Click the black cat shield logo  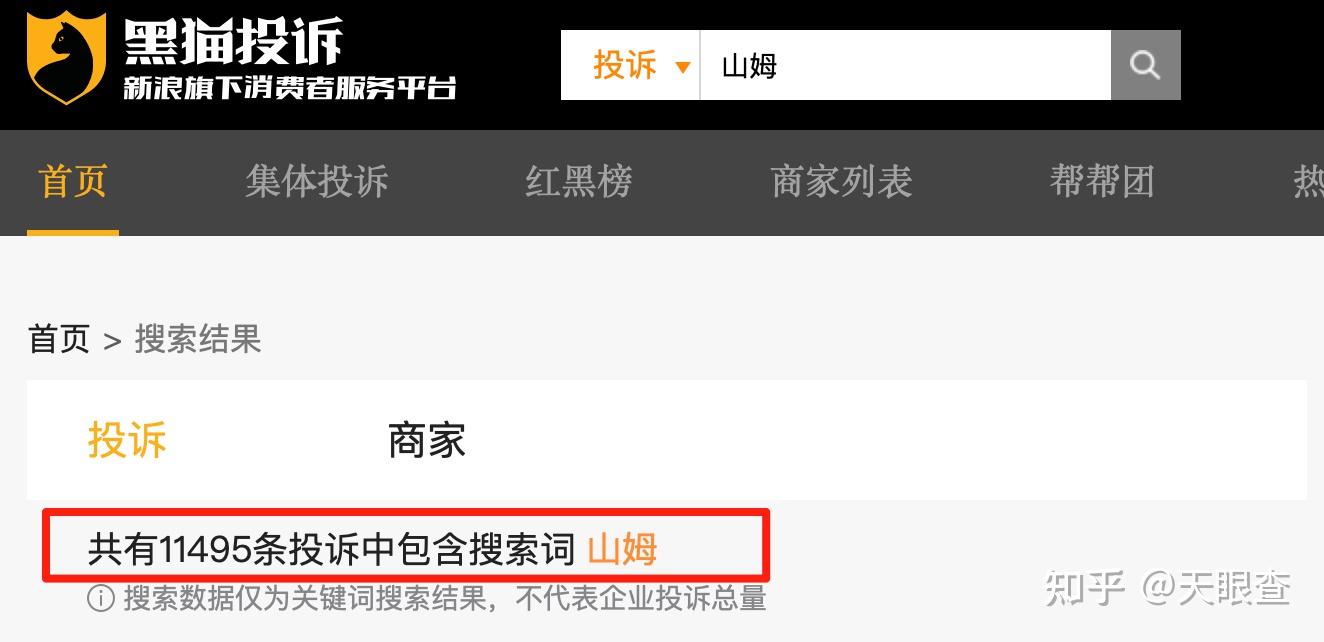coord(66,57)
